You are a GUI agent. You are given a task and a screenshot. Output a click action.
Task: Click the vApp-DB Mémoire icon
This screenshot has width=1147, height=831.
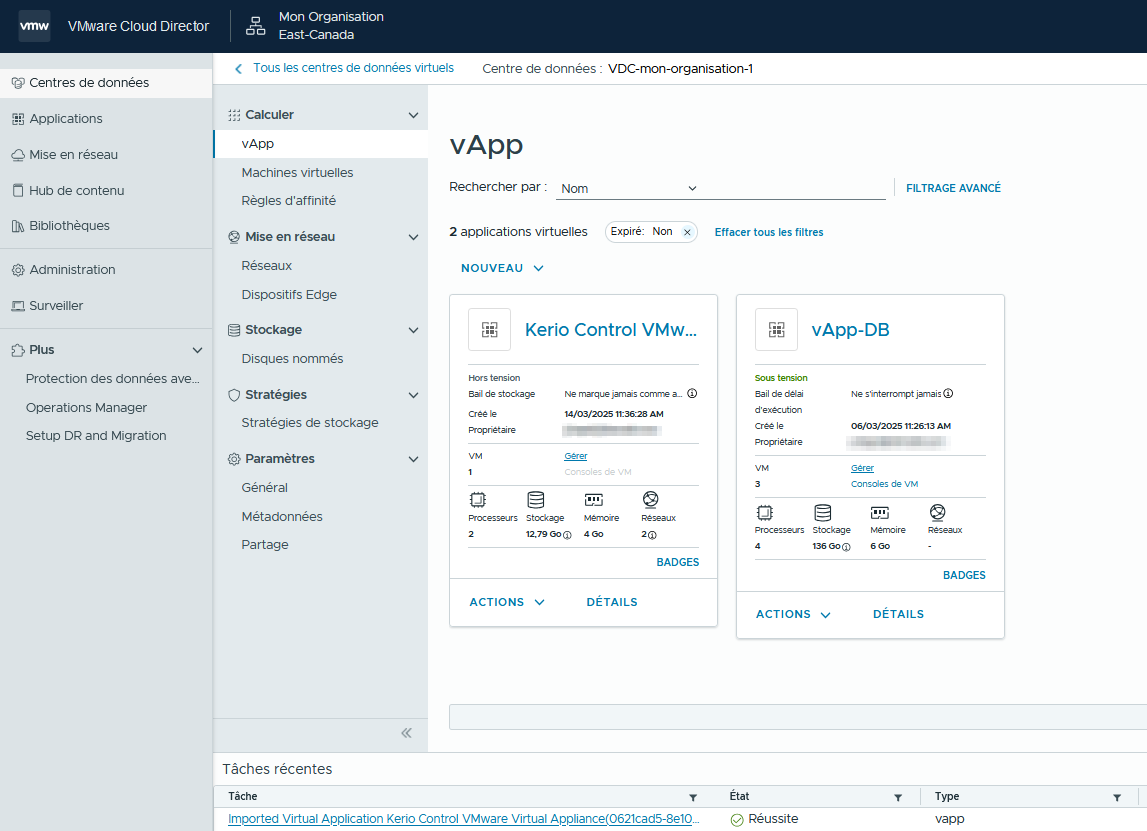pyautogui.click(x=880, y=512)
